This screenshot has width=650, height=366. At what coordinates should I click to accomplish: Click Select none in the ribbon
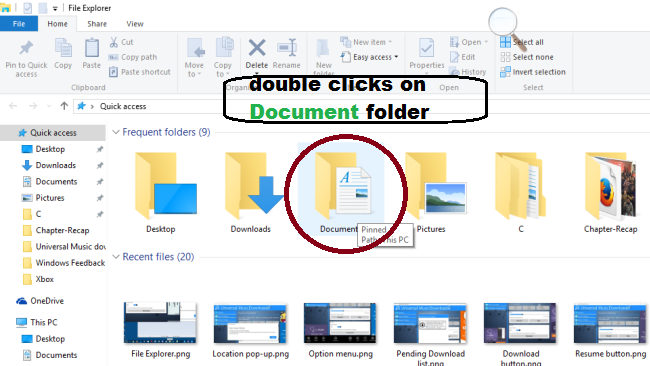pyautogui.click(x=527, y=57)
